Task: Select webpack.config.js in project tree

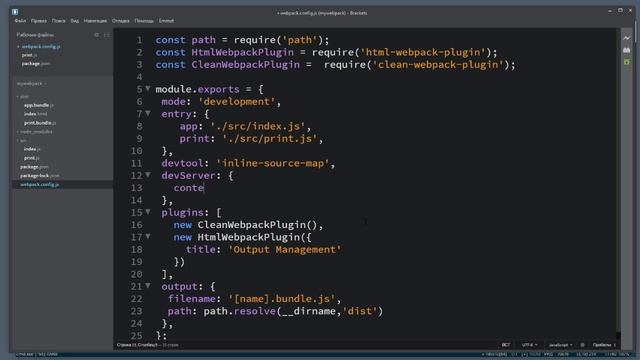Action: [40, 184]
